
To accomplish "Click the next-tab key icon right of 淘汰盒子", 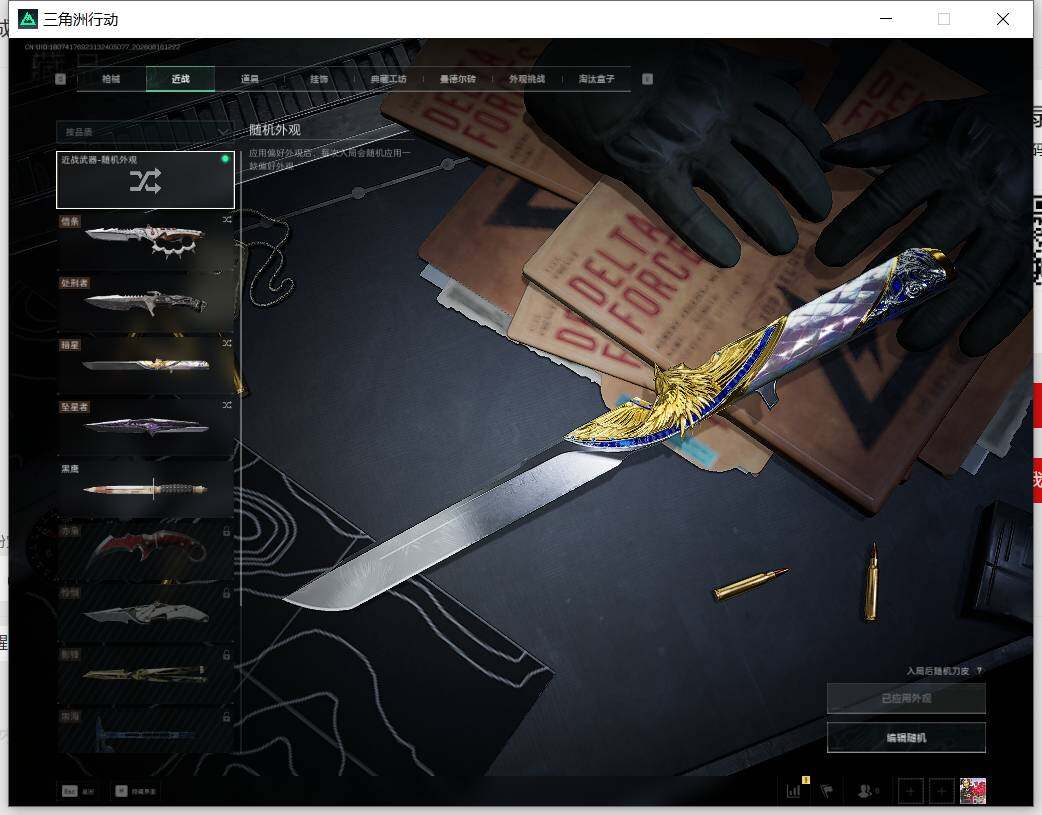I will [x=647, y=79].
